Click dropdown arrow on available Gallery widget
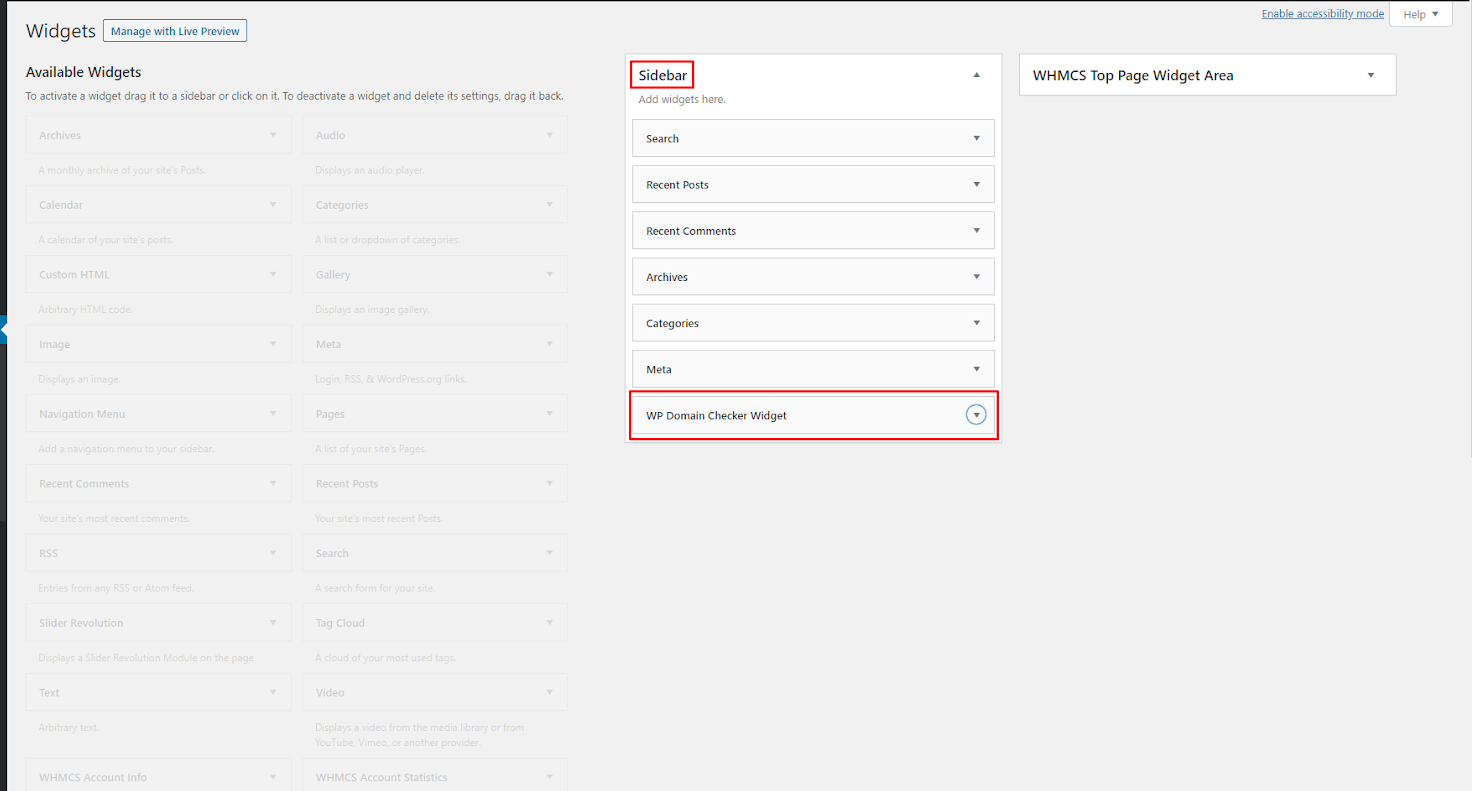 [x=550, y=274]
